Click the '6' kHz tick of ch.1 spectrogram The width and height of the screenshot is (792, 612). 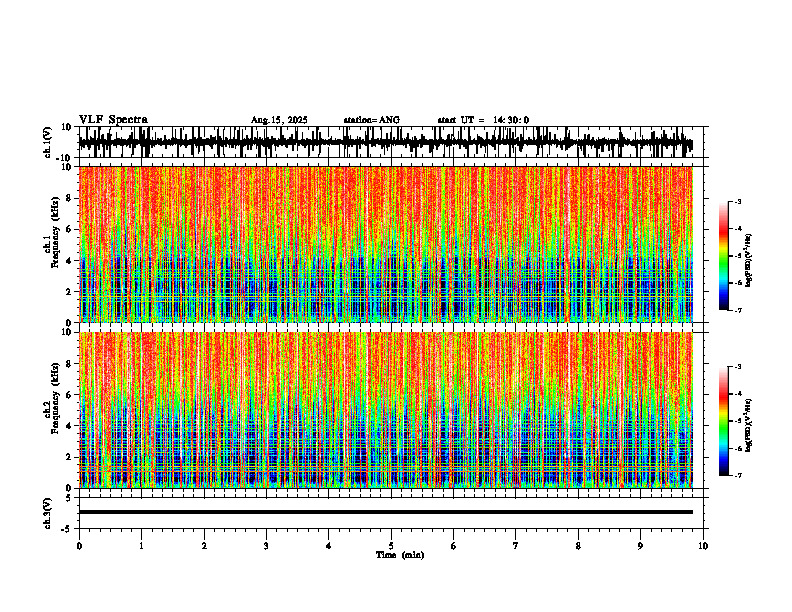coord(69,229)
